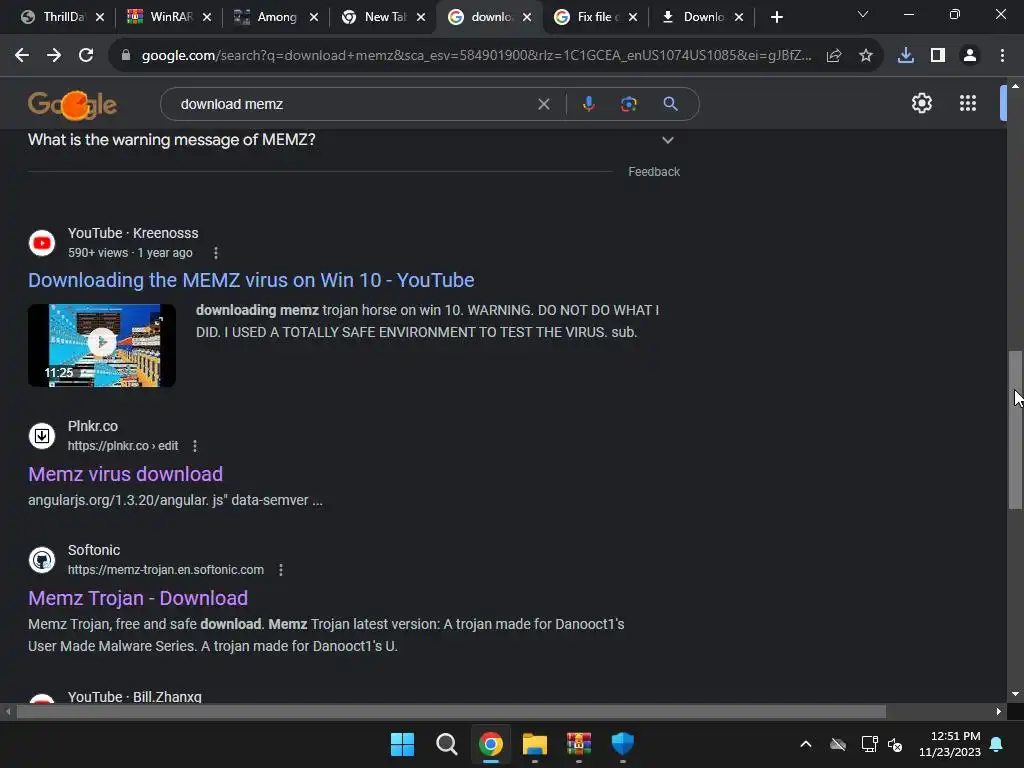Start a voice search with microphone
1024x768 pixels.
point(588,104)
